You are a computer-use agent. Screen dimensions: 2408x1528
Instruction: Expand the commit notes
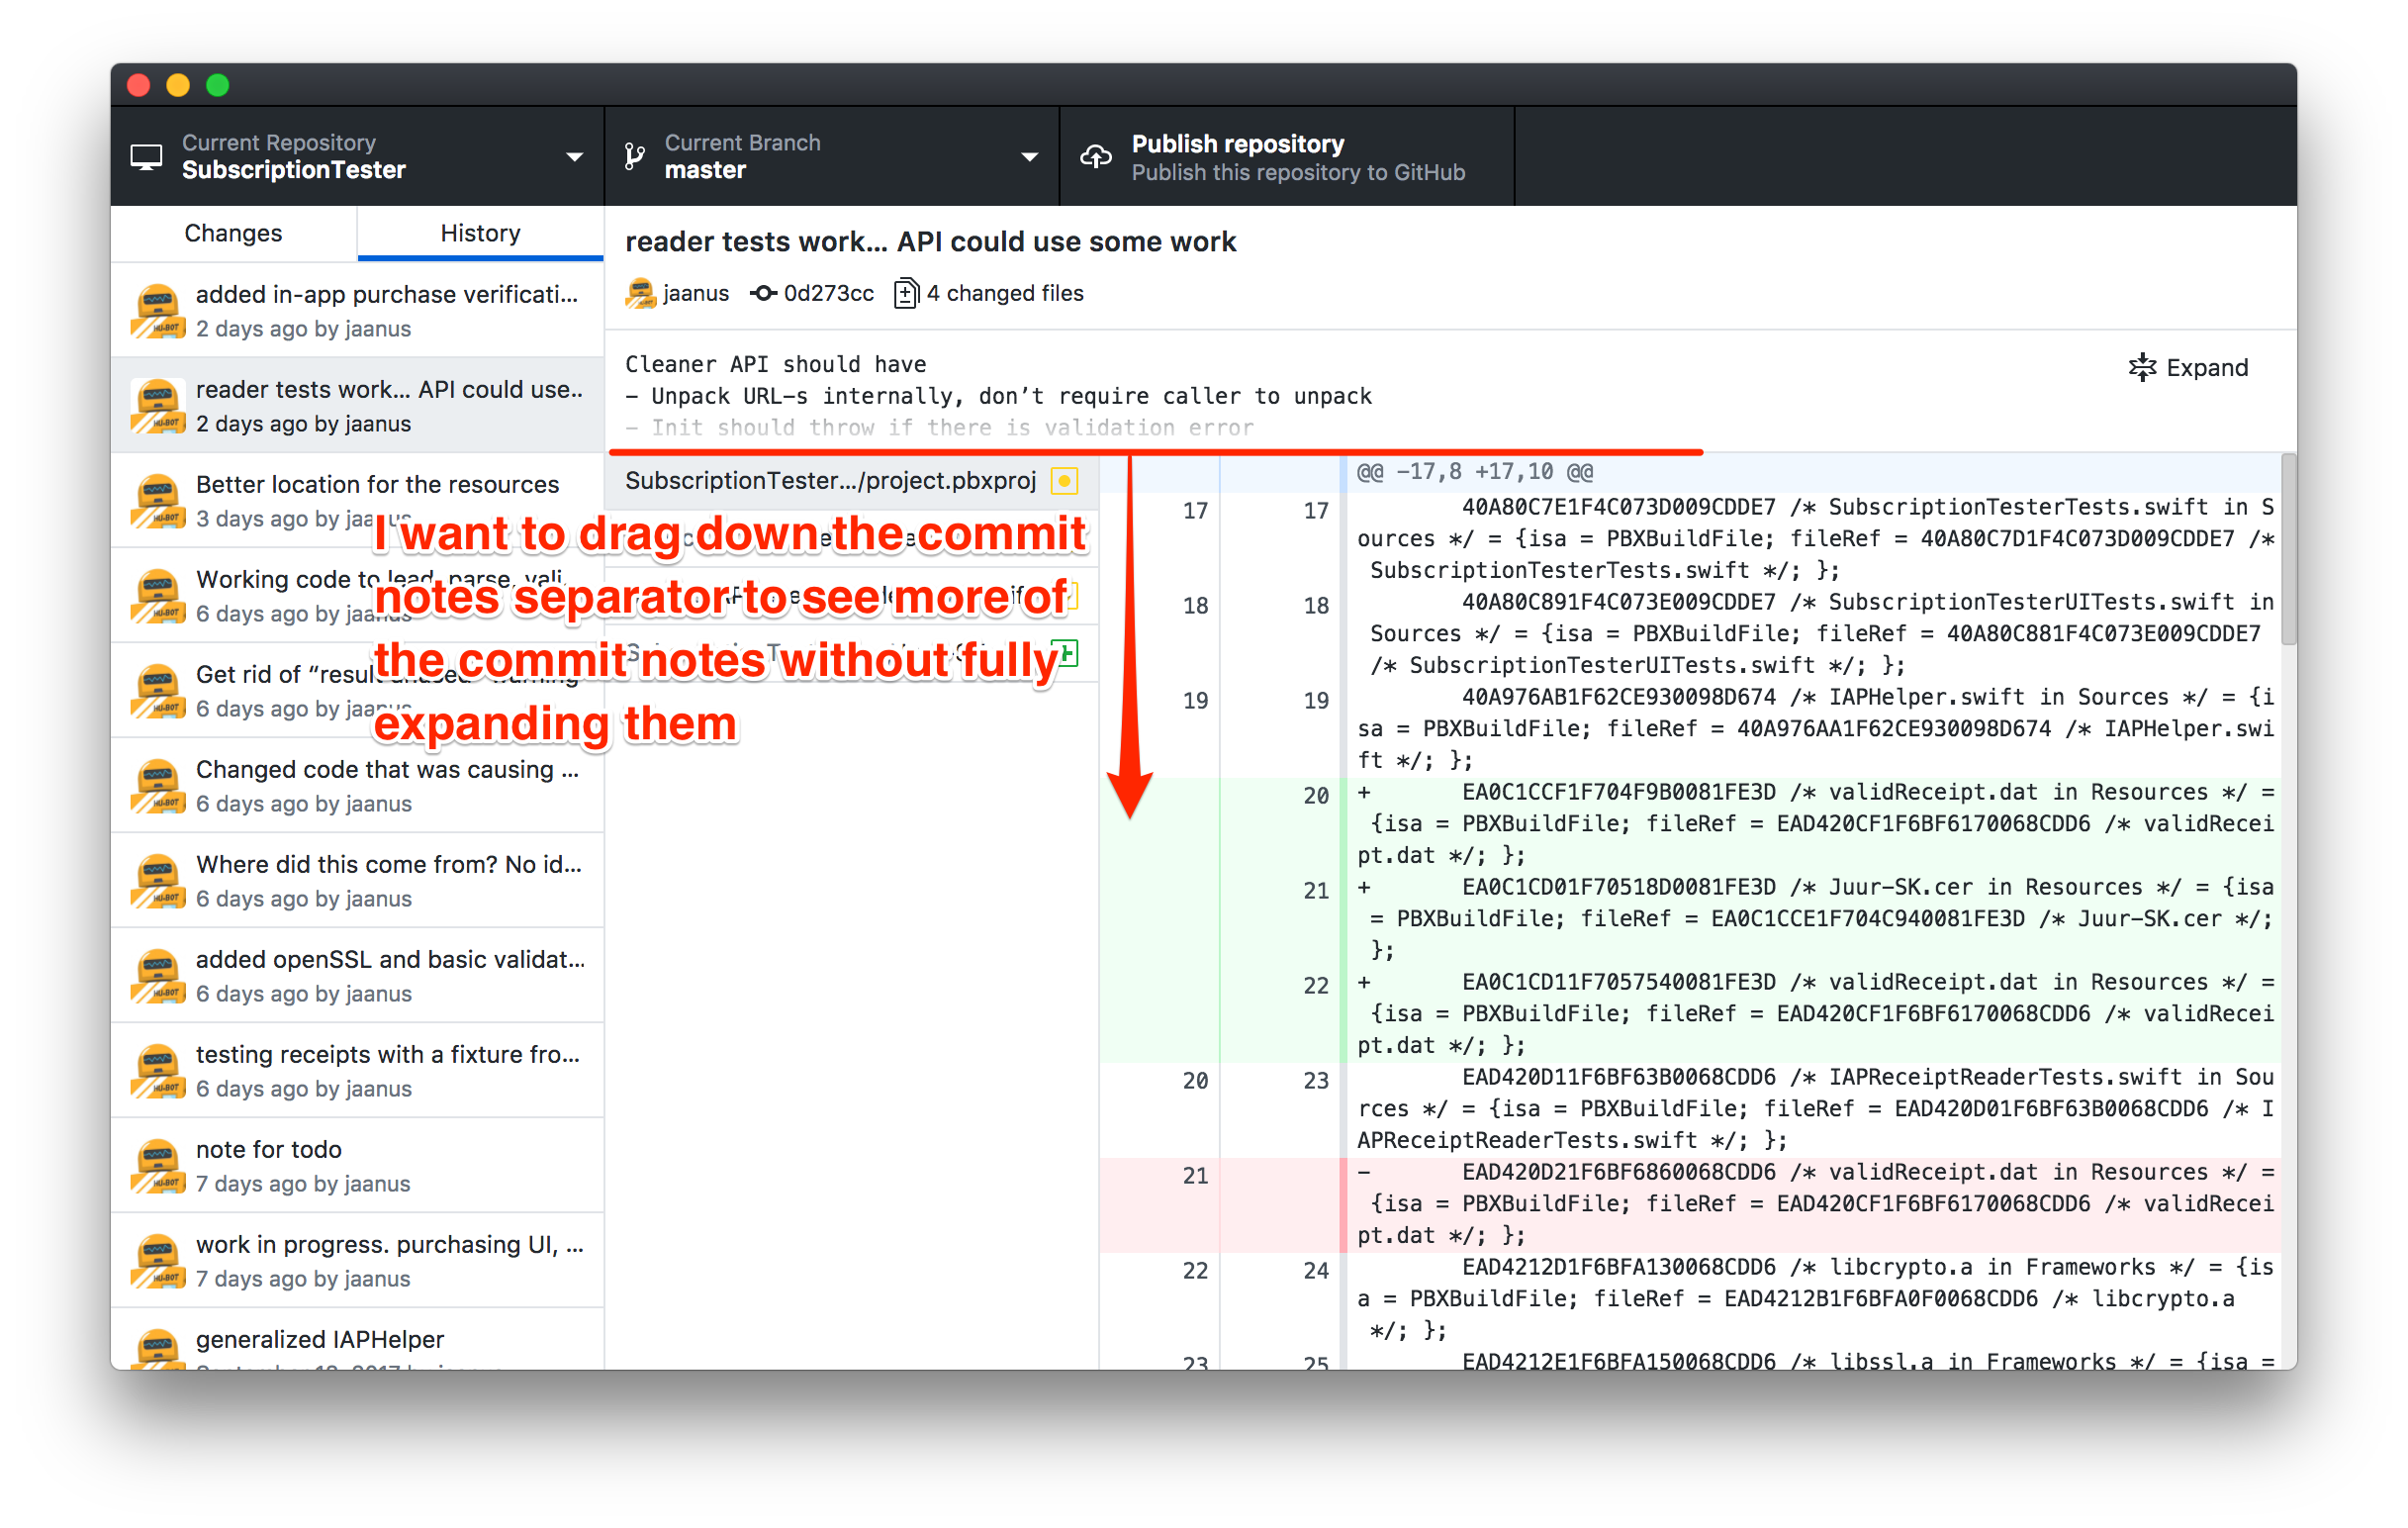tap(2188, 367)
